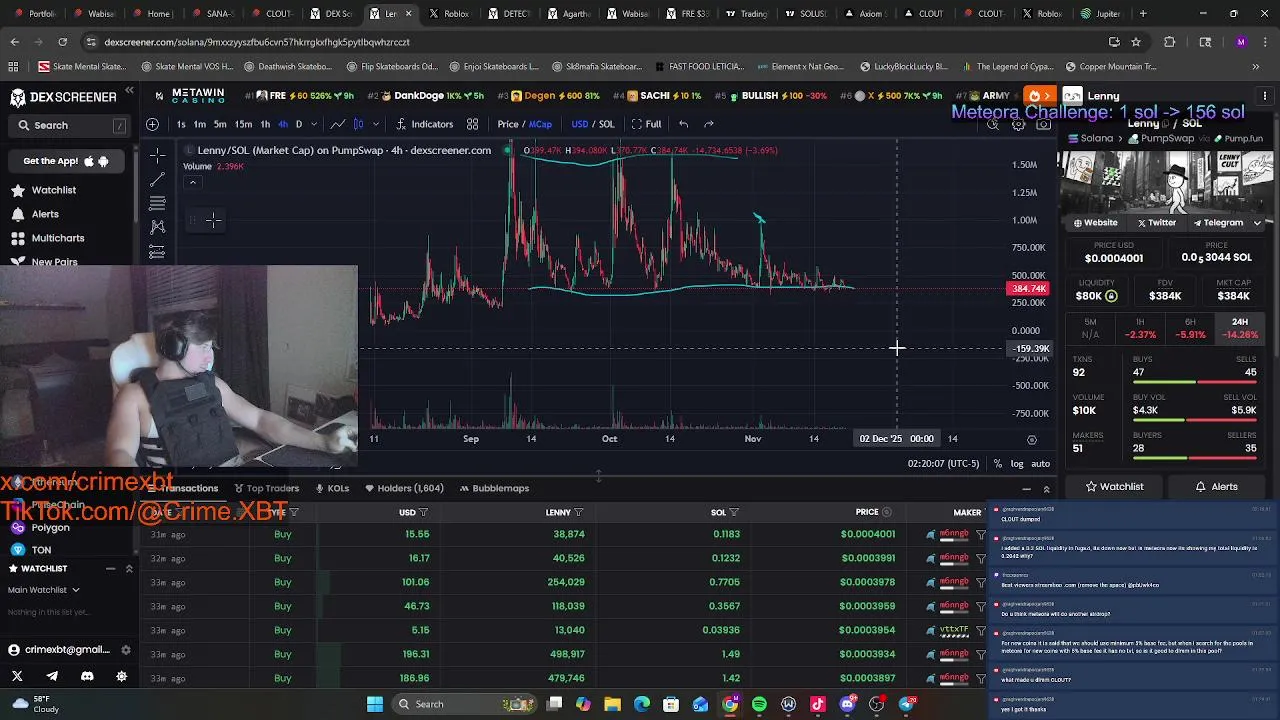
Task: Open the forecasting and measurement tool
Action: (x=157, y=251)
